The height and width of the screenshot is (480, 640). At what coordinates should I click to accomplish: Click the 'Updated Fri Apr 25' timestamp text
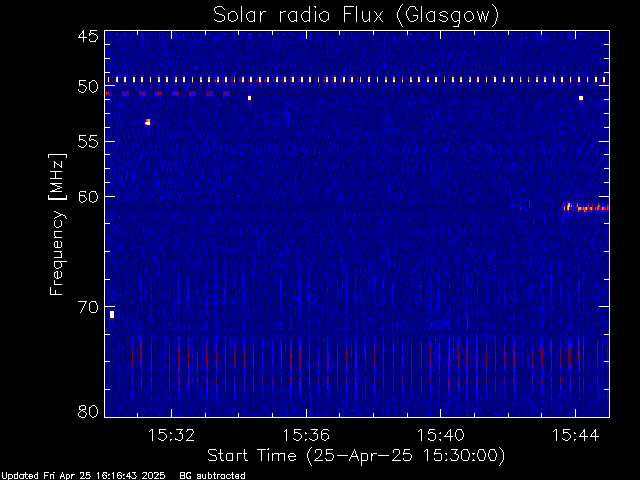tap(83, 476)
